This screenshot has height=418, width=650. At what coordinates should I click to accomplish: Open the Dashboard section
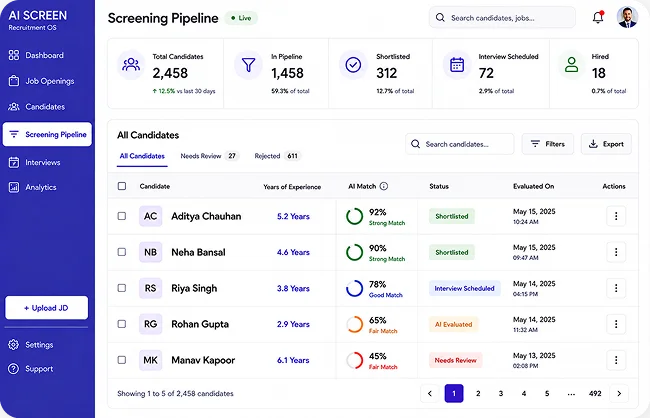36,55
